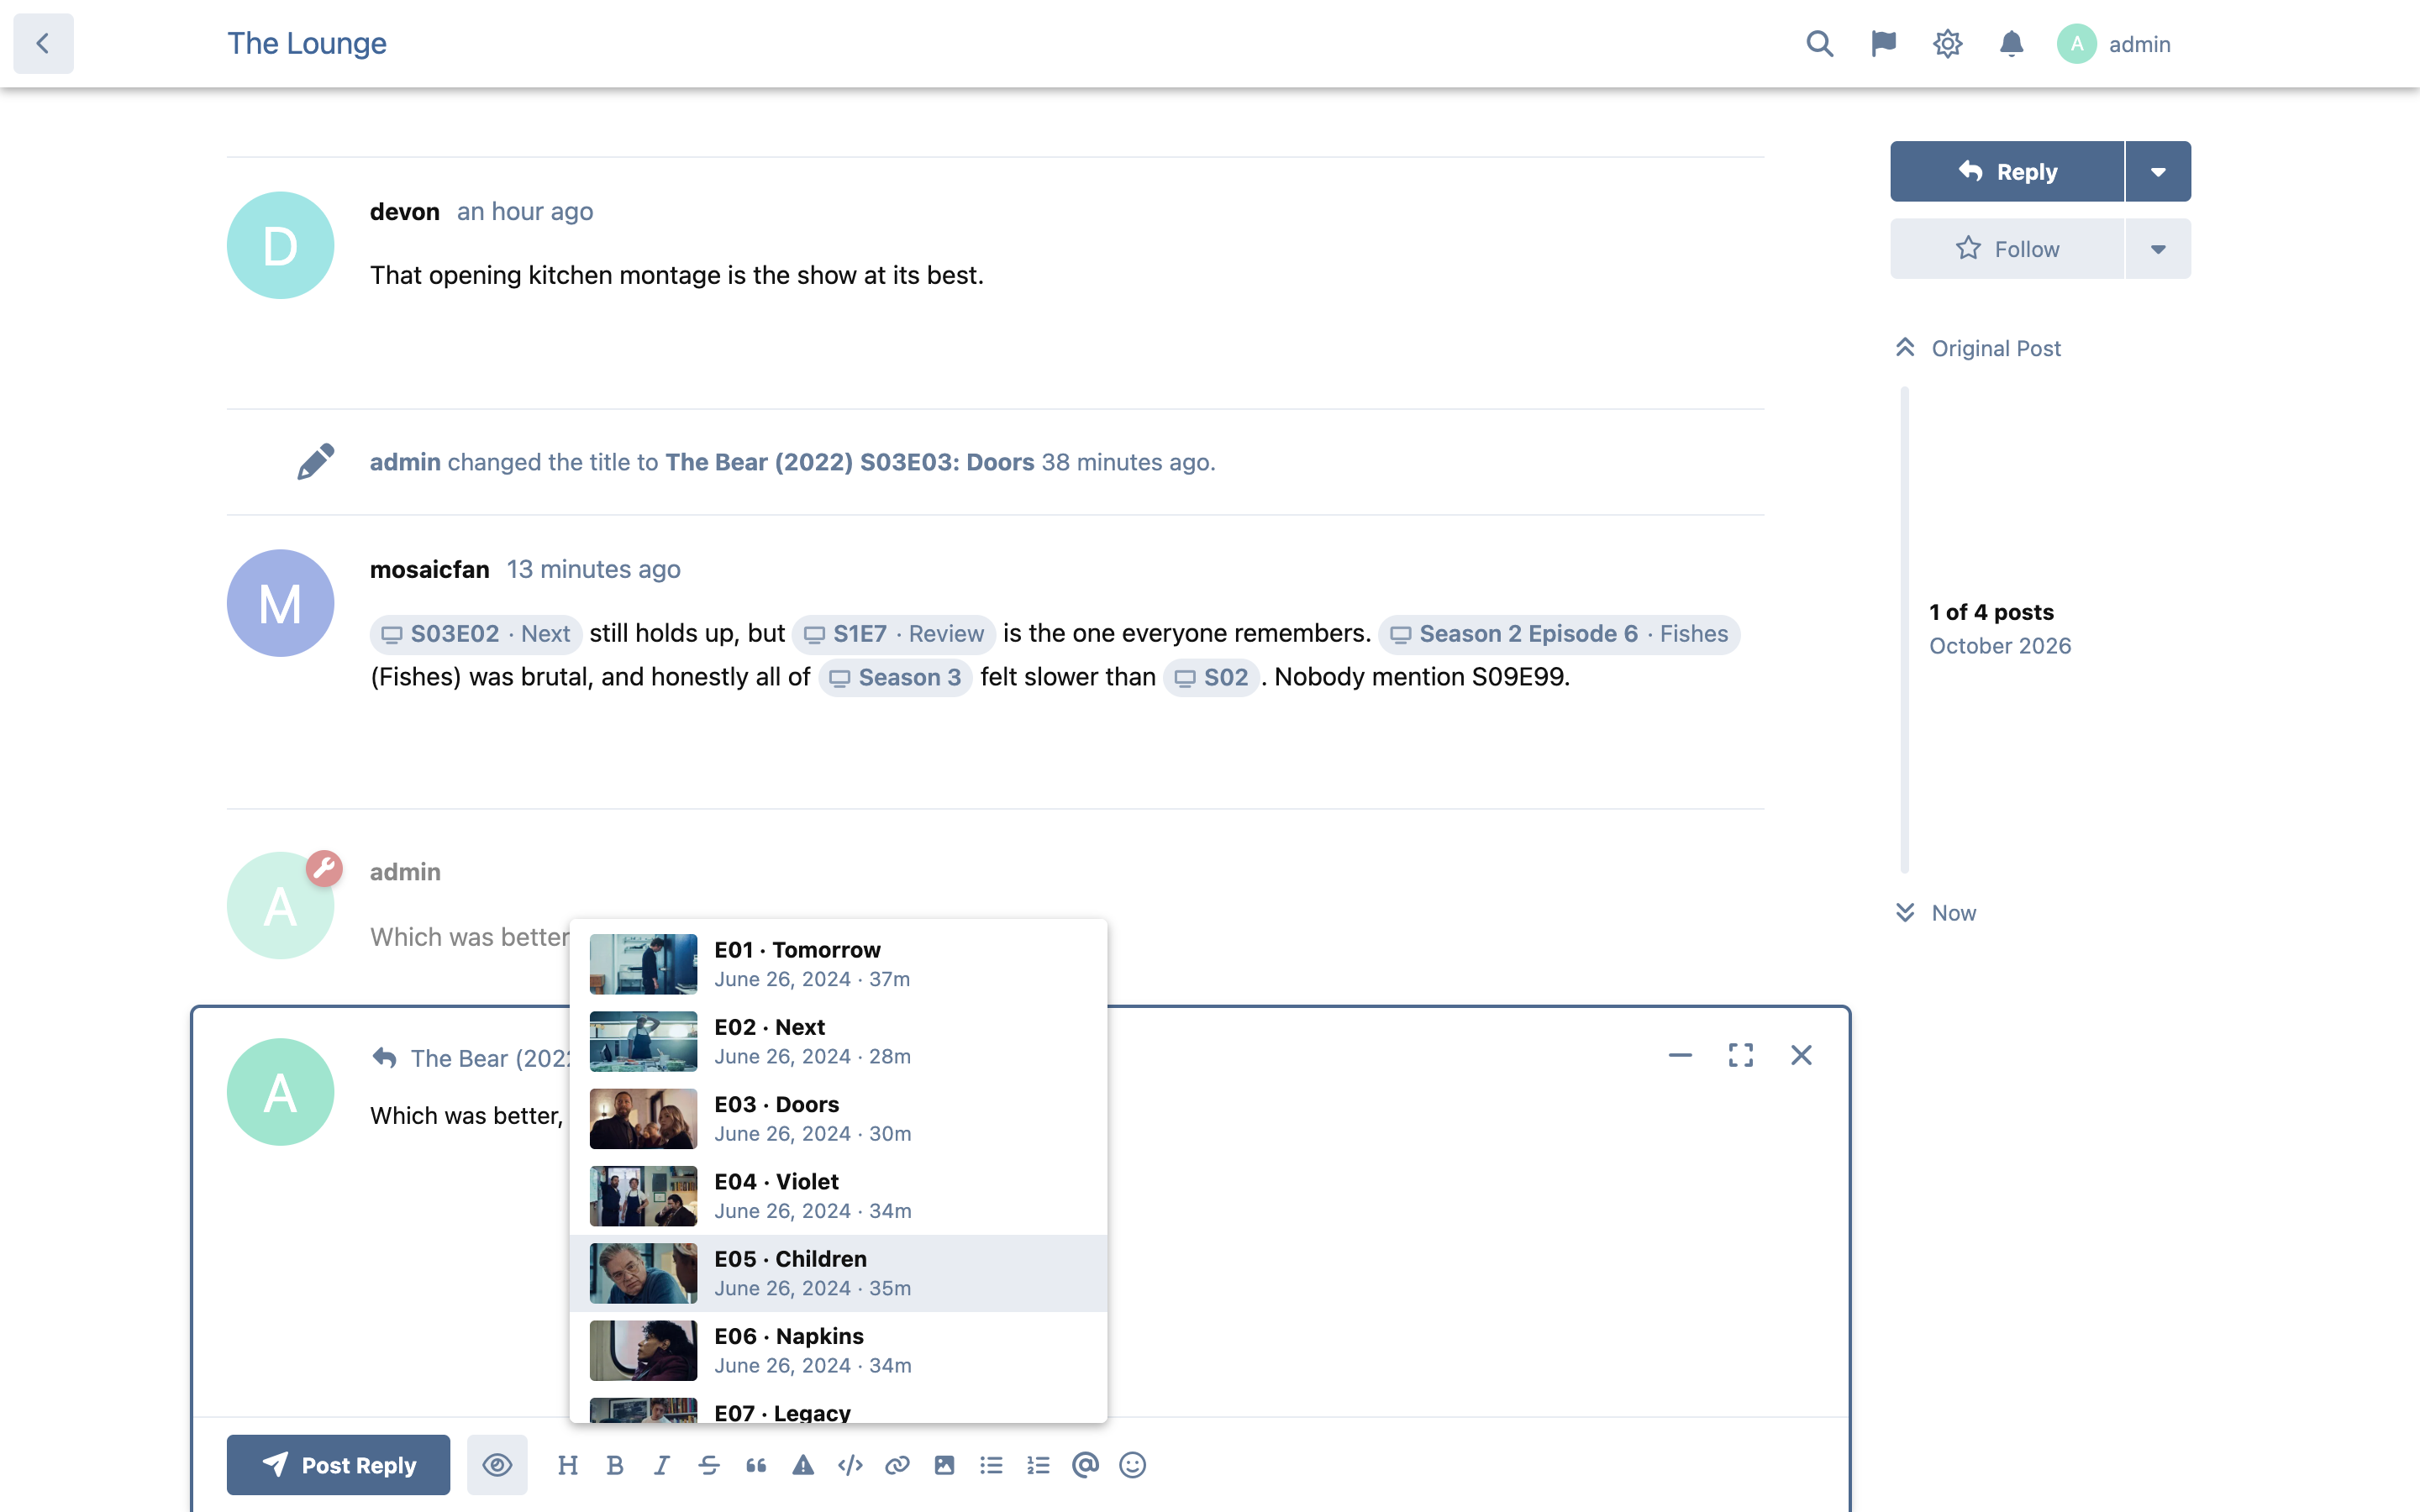Viewport: 2420px width, 1512px height.
Task: Open the emoji picker
Action: pos(1132,1465)
